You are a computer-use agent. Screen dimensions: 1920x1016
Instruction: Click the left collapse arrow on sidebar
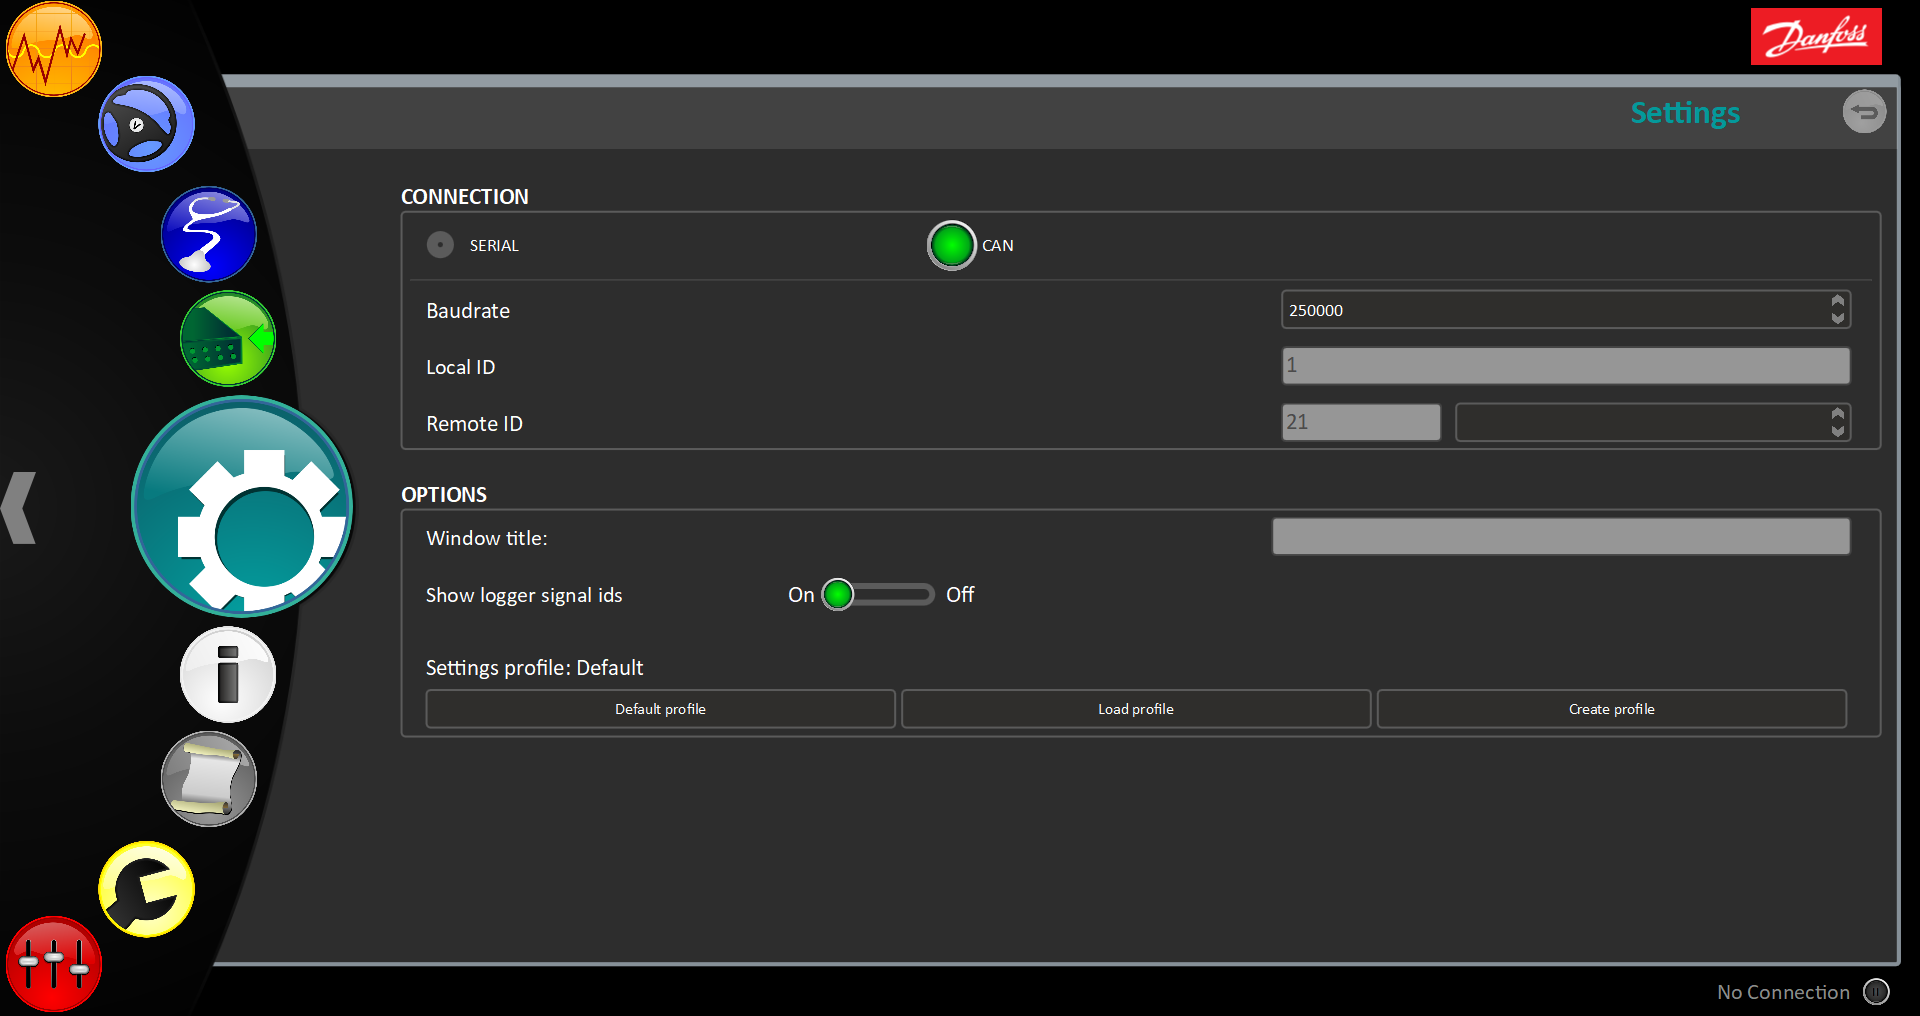click(x=19, y=508)
